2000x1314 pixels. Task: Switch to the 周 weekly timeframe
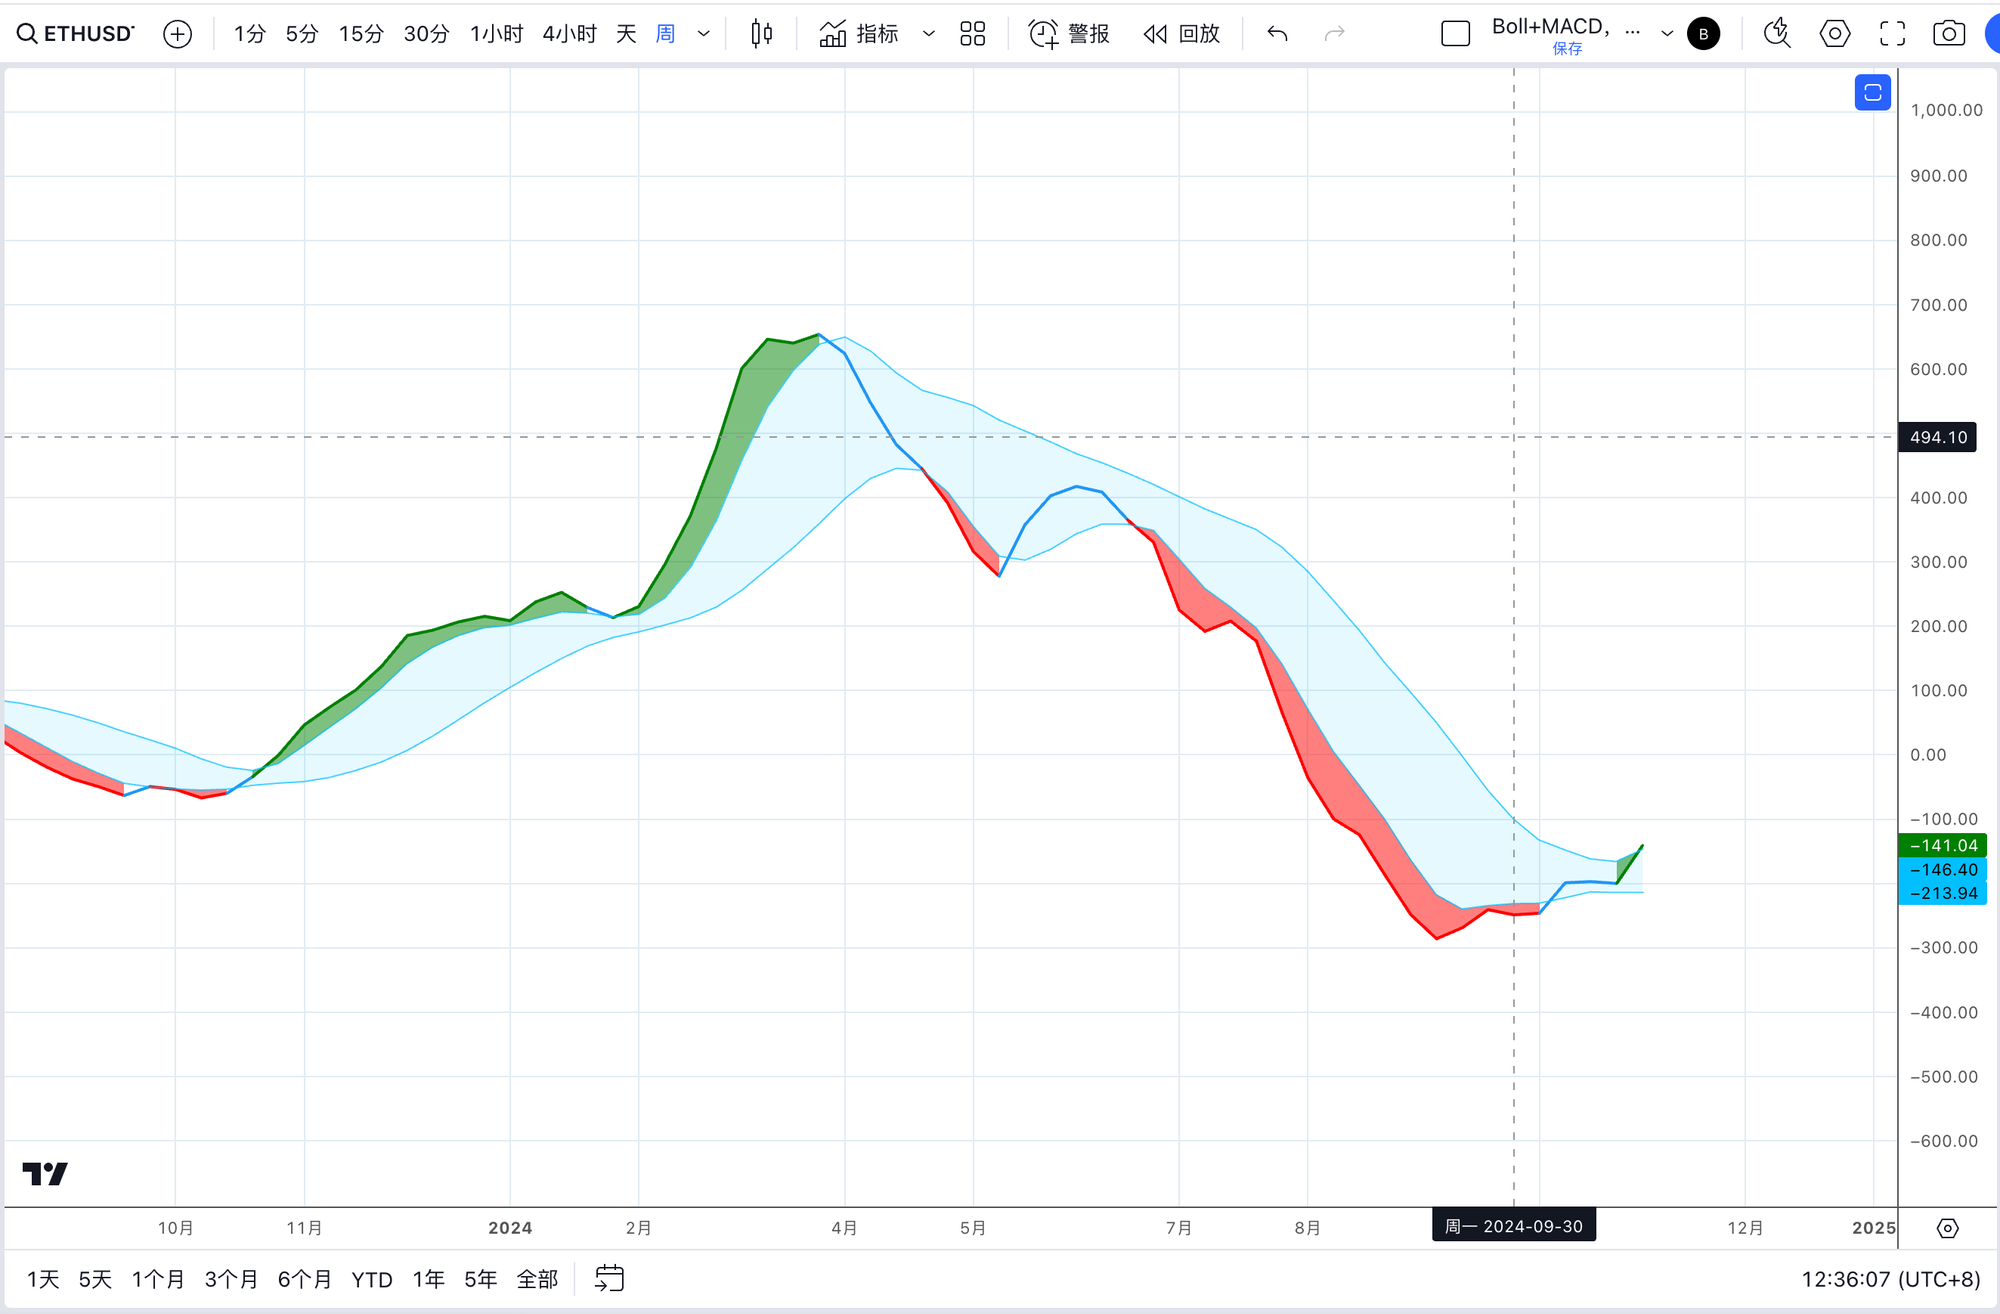coord(665,34)
